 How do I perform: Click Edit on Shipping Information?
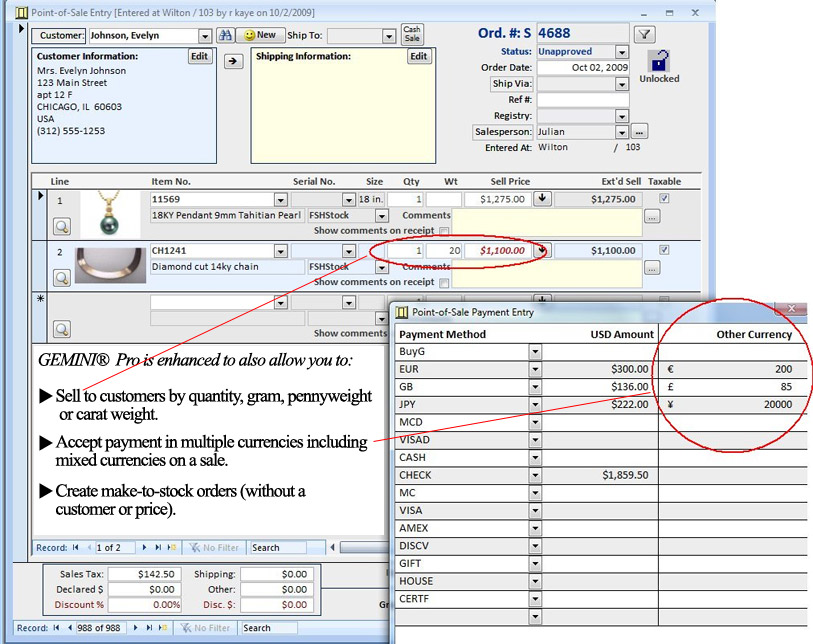click(418, 56)
